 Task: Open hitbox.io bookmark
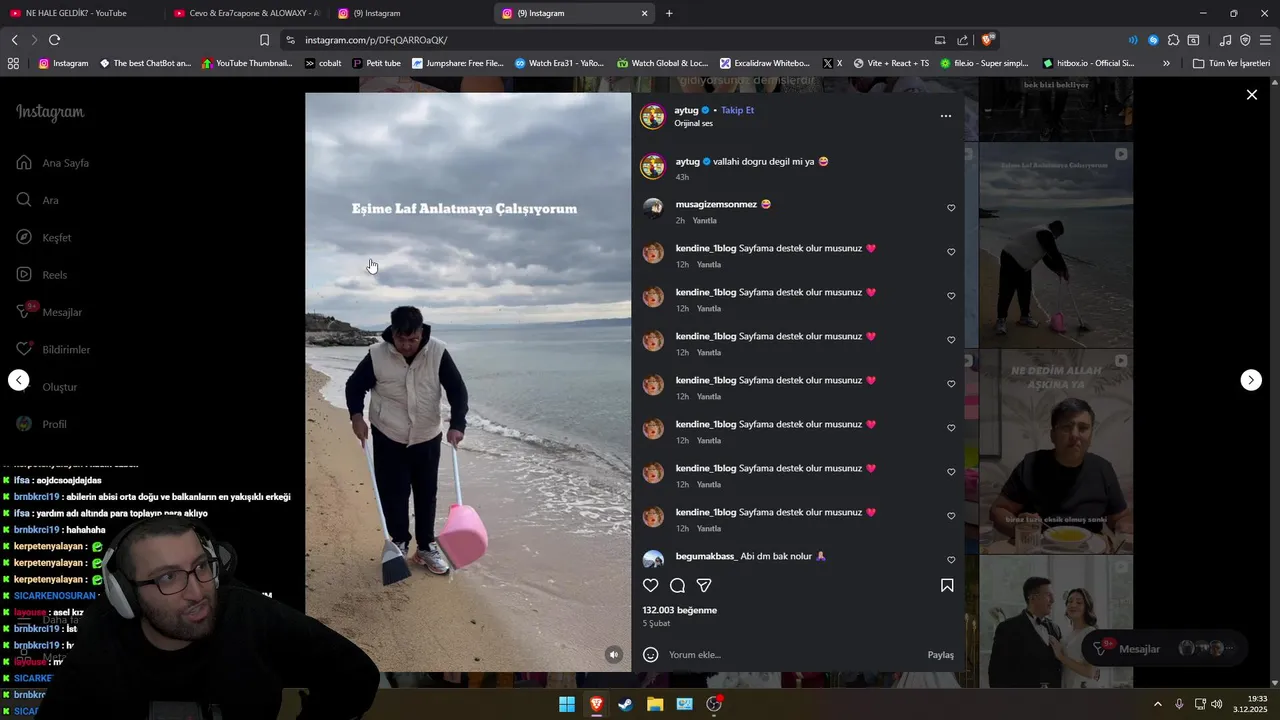pos(1088,63)
